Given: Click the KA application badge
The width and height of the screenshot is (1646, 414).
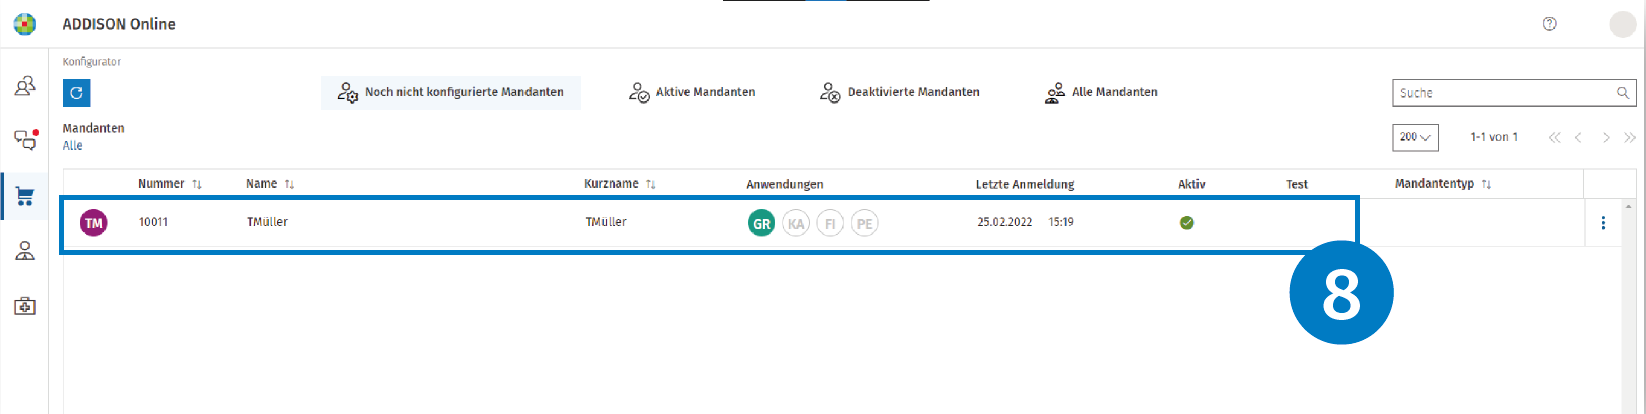Looking at the screenshot, I should point(796,223).
